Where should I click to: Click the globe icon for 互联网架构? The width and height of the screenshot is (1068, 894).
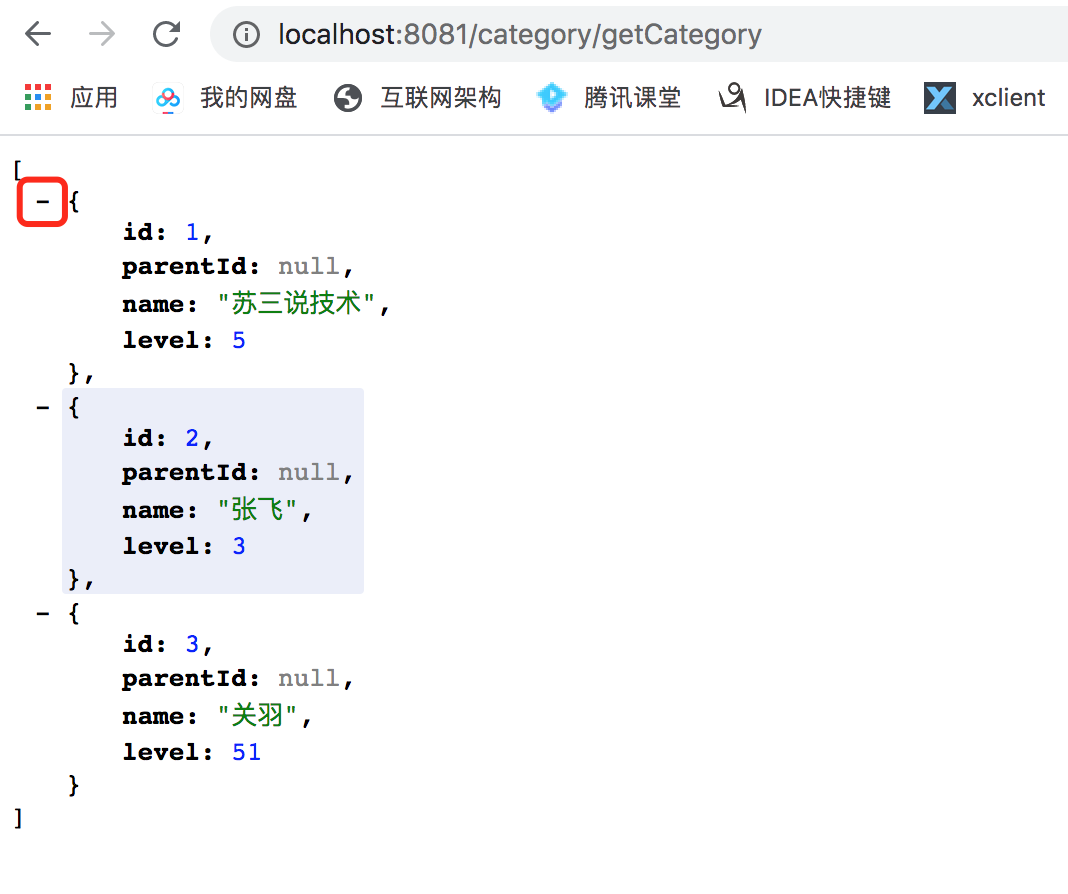click(x=347, y=98)
